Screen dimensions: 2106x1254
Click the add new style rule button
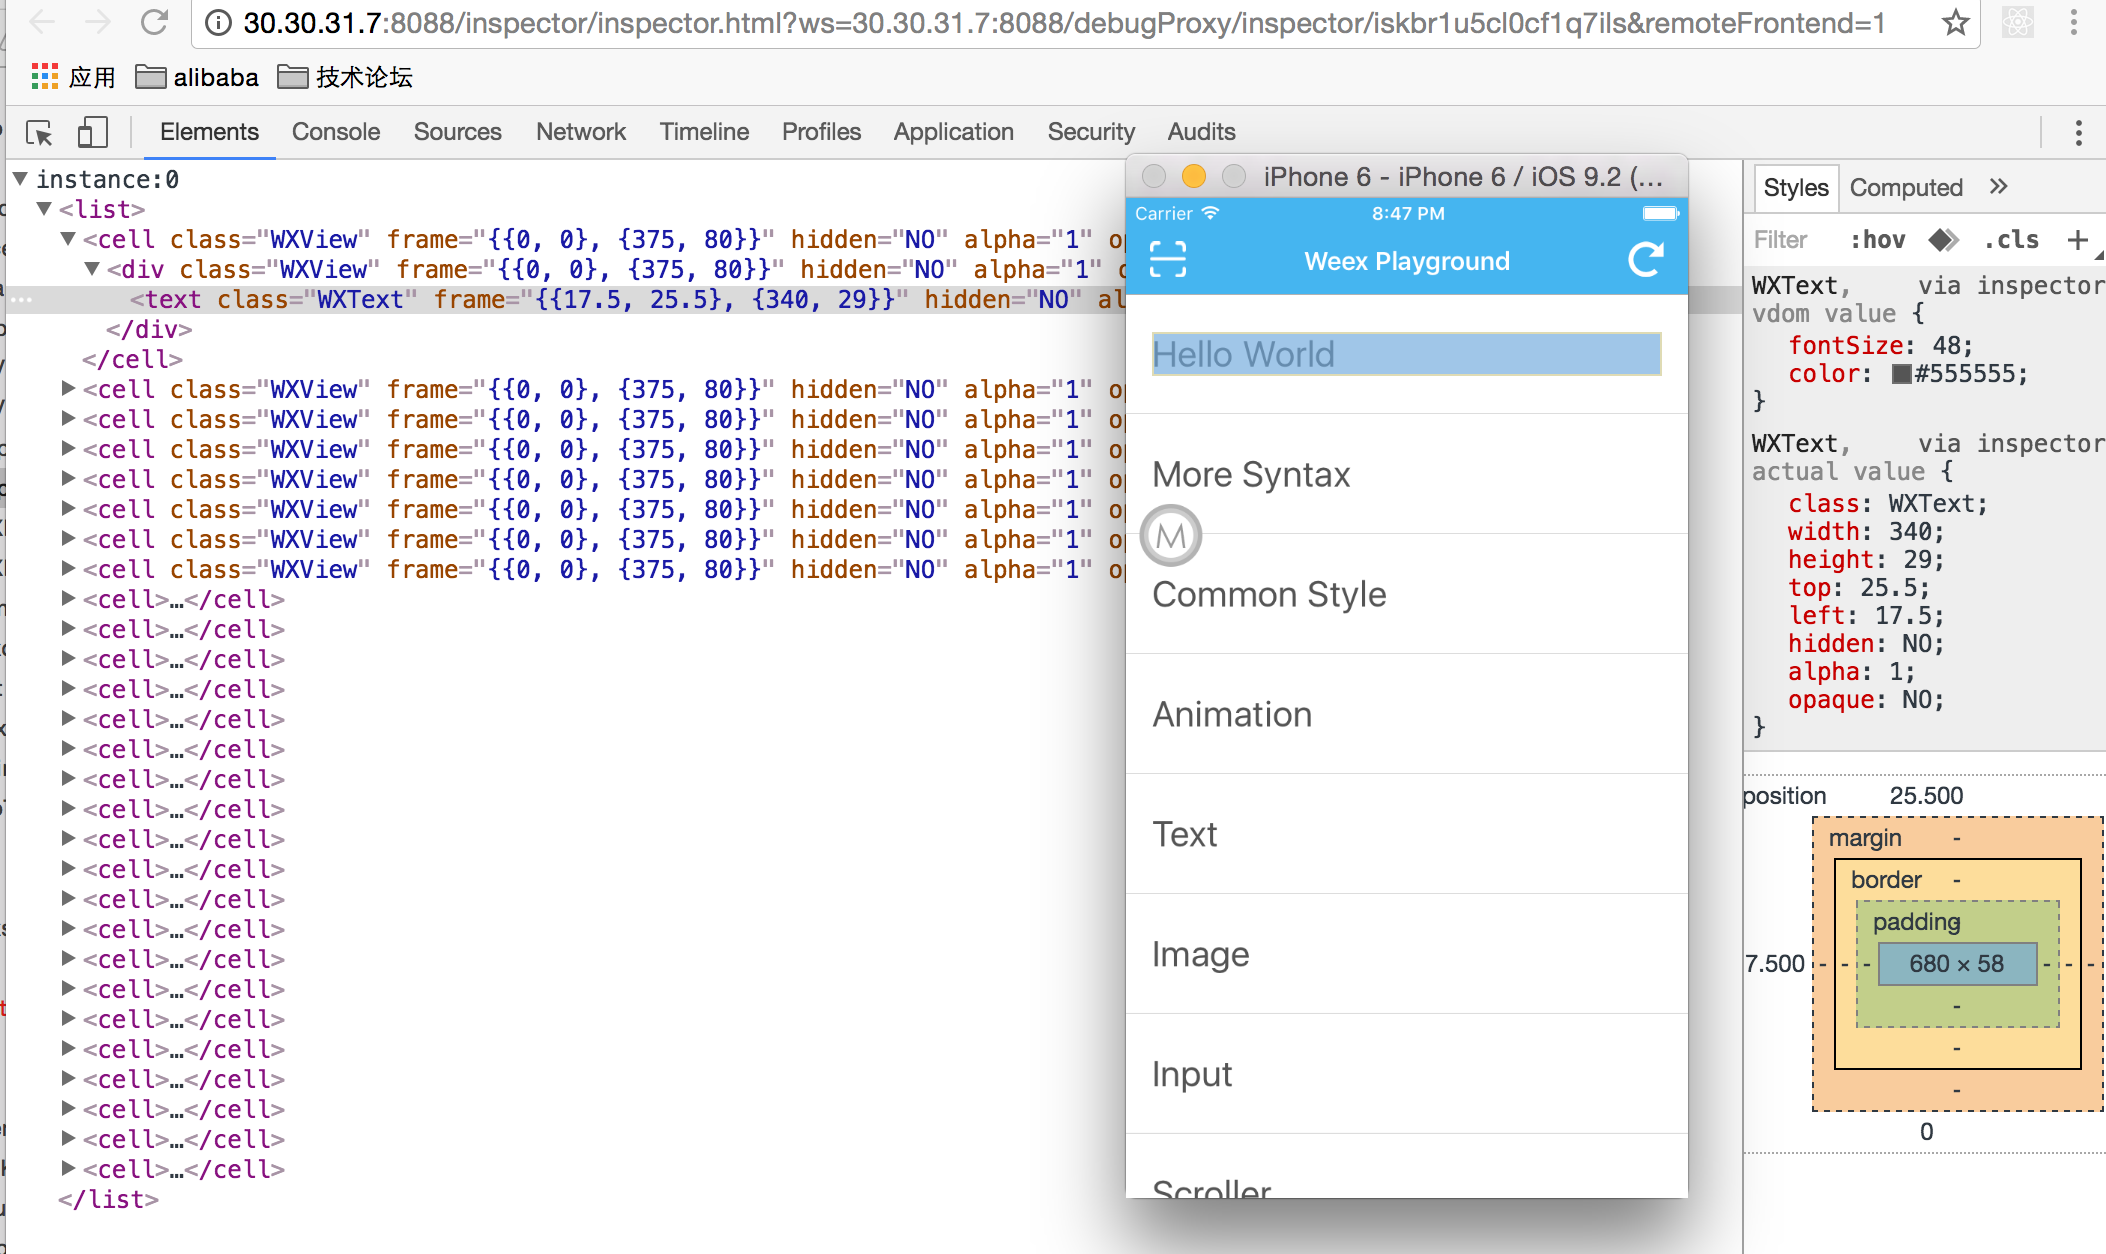point(2082,239)
